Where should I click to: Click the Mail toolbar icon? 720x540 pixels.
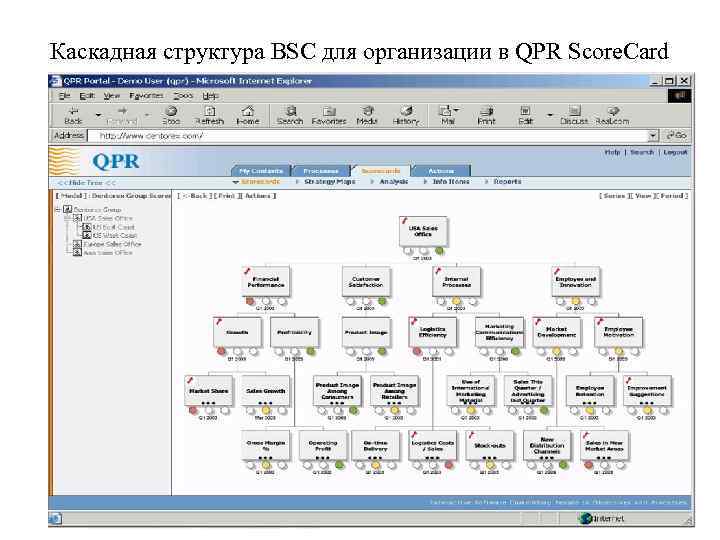[x=447, y=116]
